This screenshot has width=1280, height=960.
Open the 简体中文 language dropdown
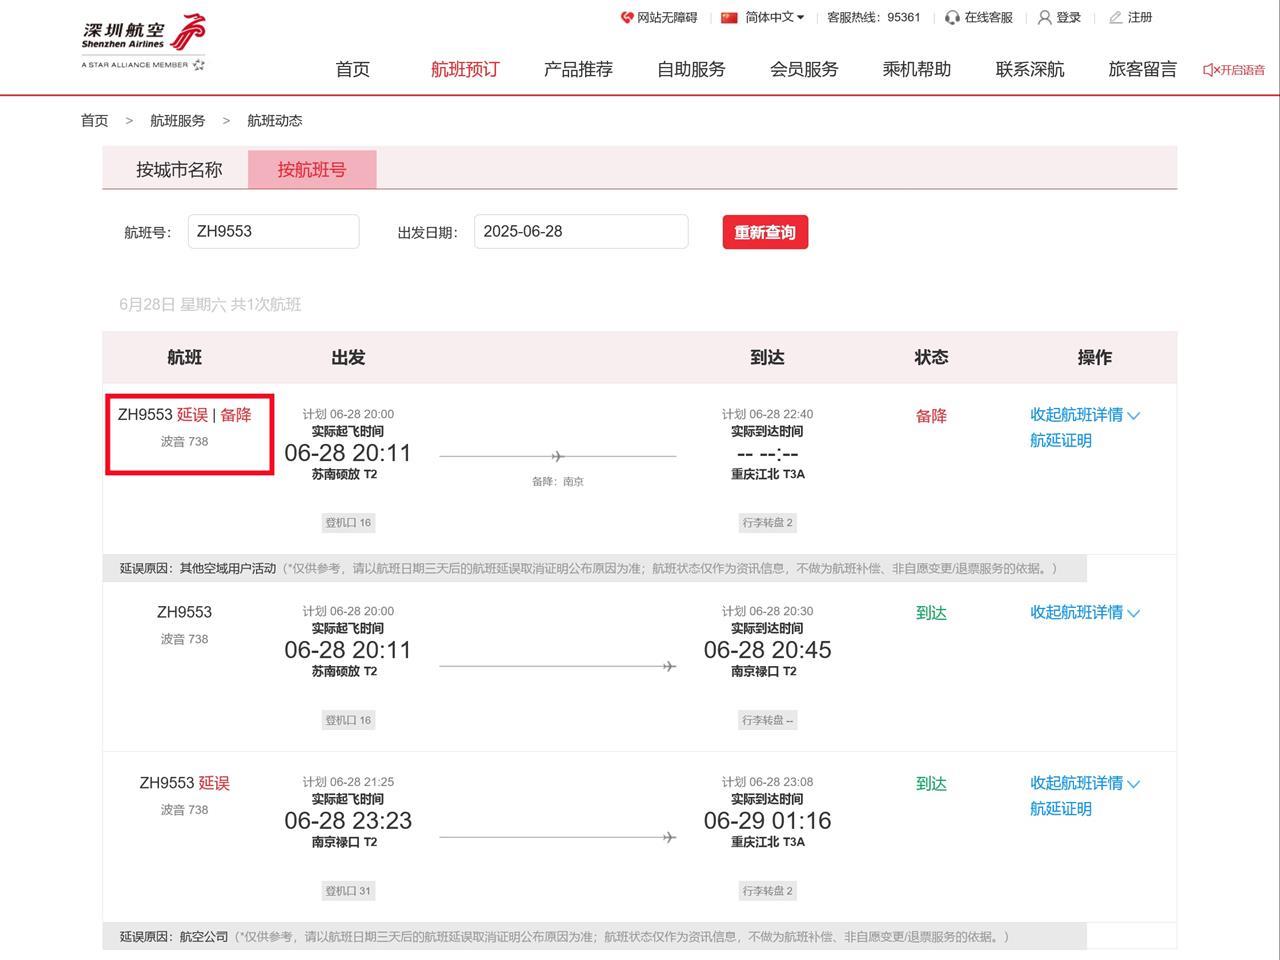pos(774,17)
